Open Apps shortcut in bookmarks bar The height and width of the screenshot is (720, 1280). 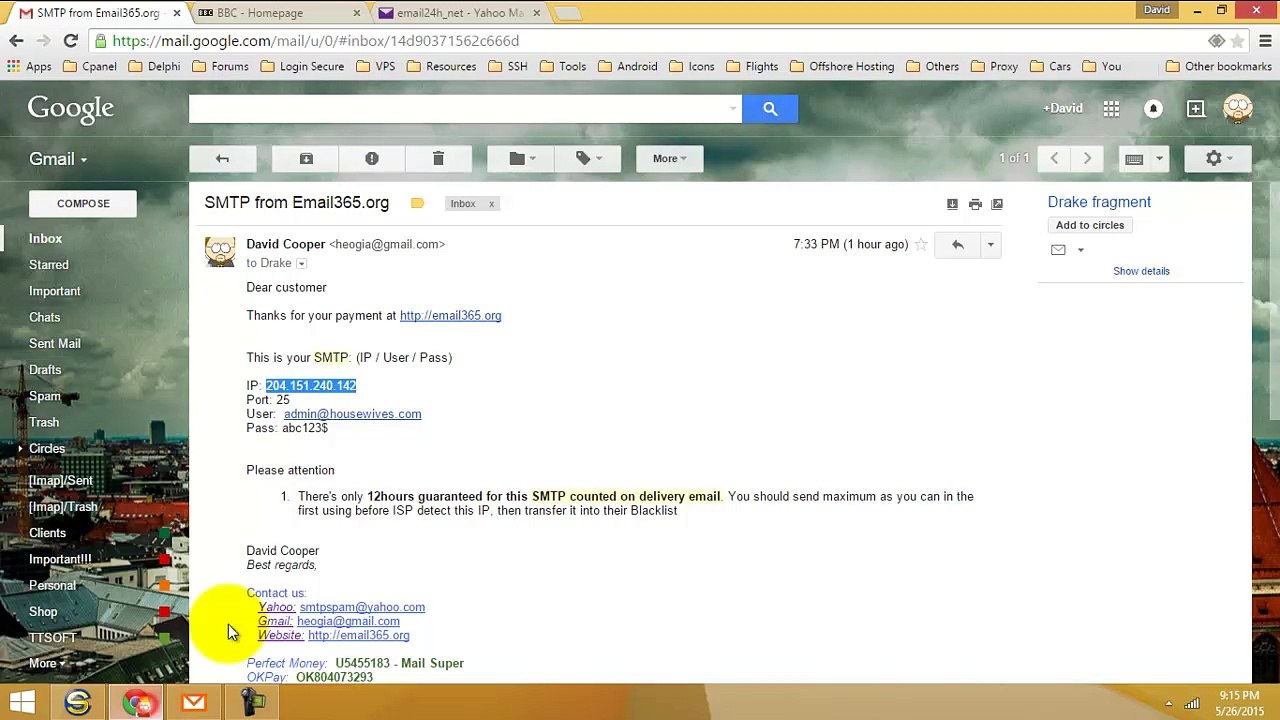pos(29,67)
